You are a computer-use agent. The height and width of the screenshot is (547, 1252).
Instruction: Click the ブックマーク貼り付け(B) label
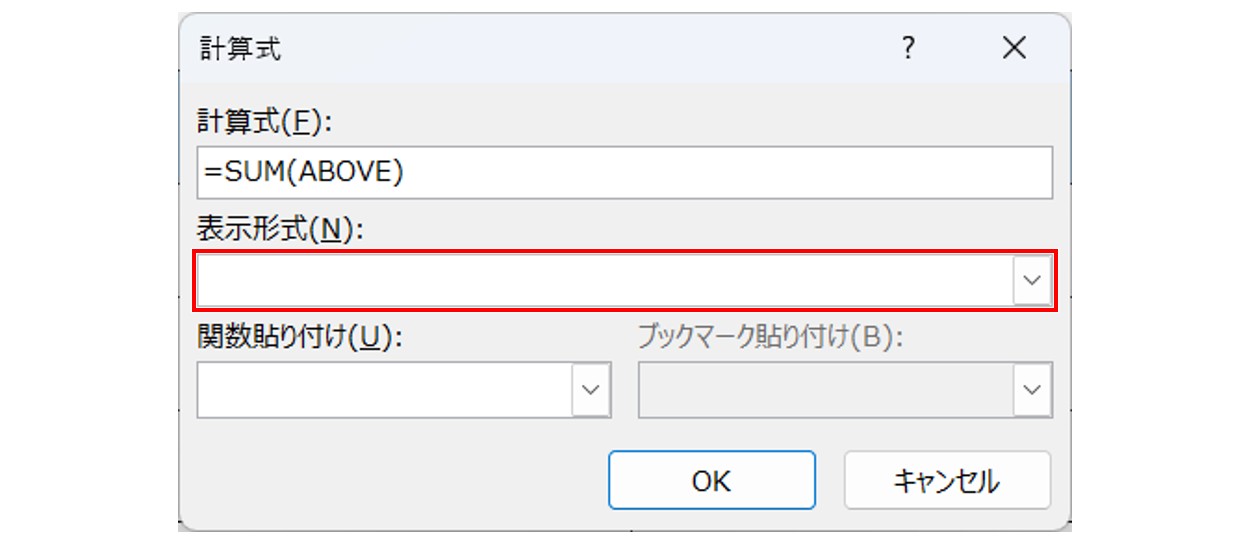click(770, 336)
